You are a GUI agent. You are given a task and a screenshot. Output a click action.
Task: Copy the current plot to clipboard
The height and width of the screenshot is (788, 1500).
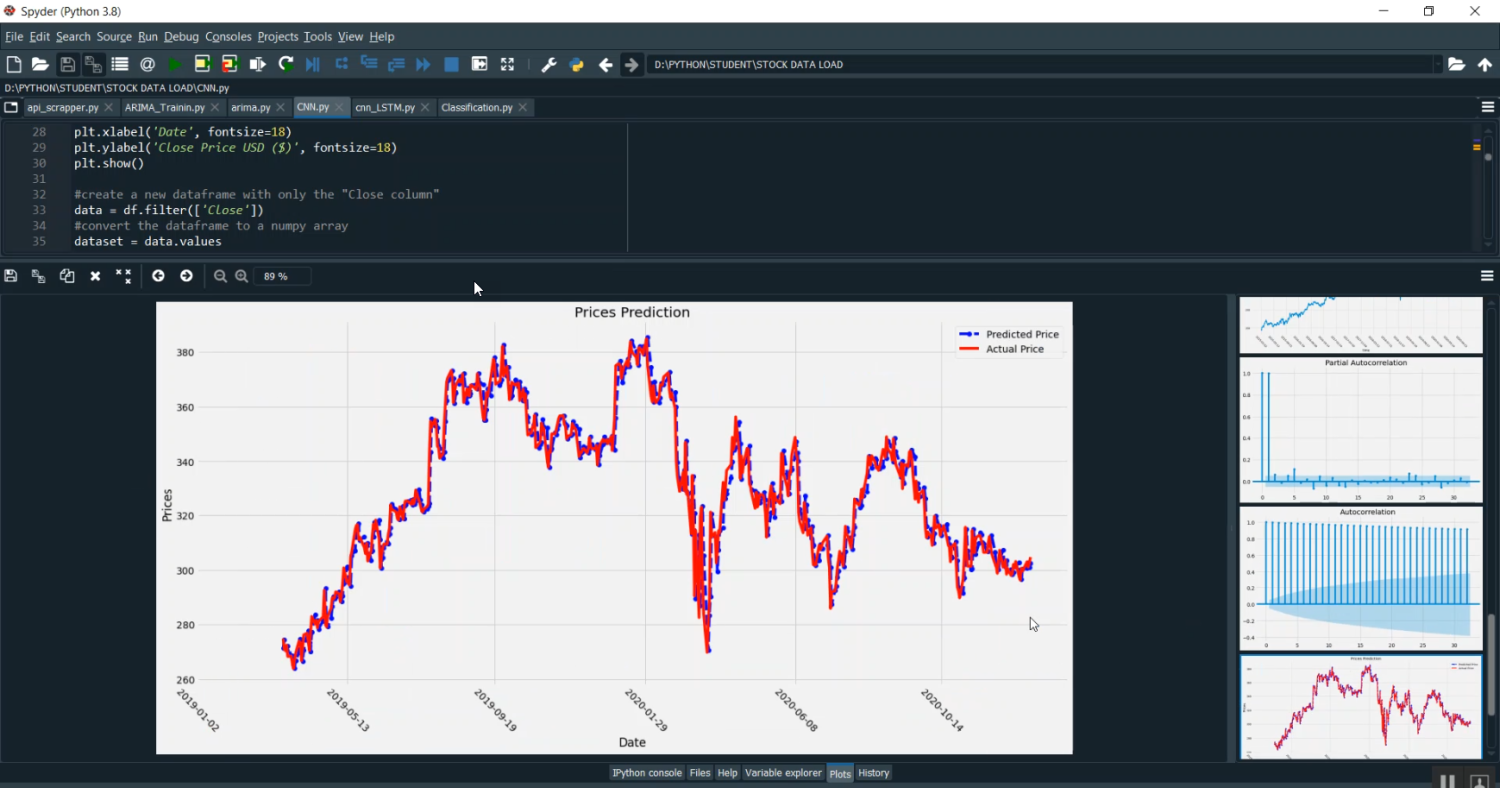pos(66,276)
